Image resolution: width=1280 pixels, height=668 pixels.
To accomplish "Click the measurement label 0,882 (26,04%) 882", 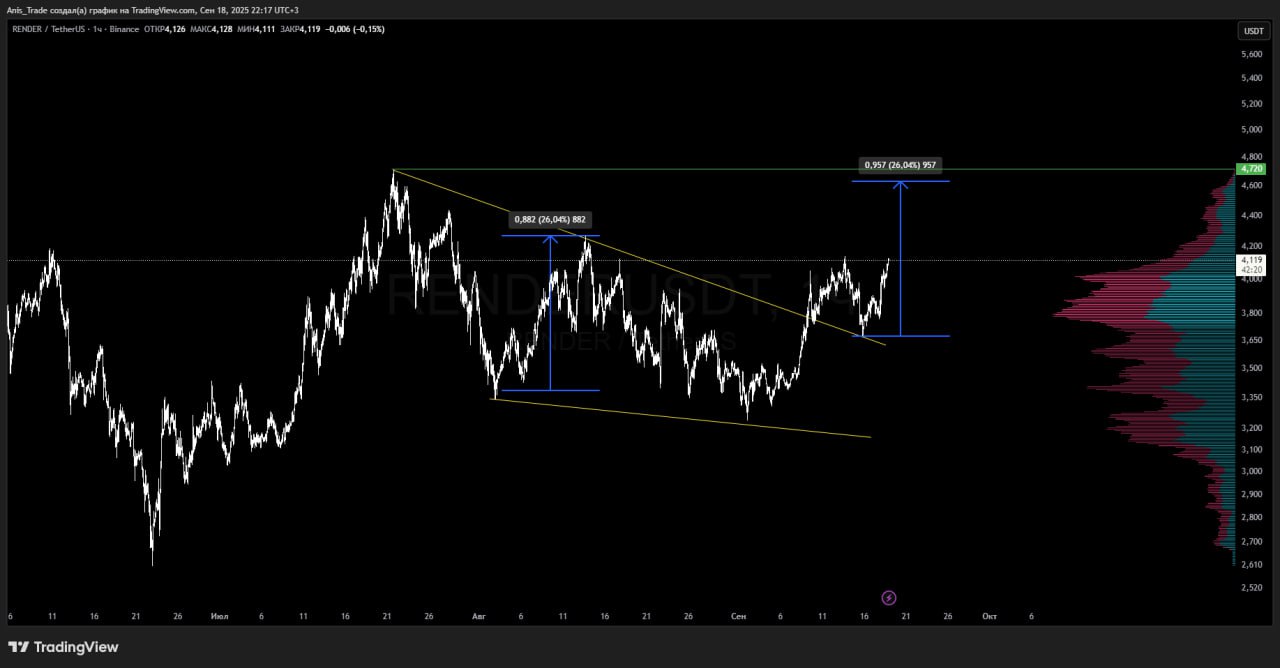I will point(550,219).
